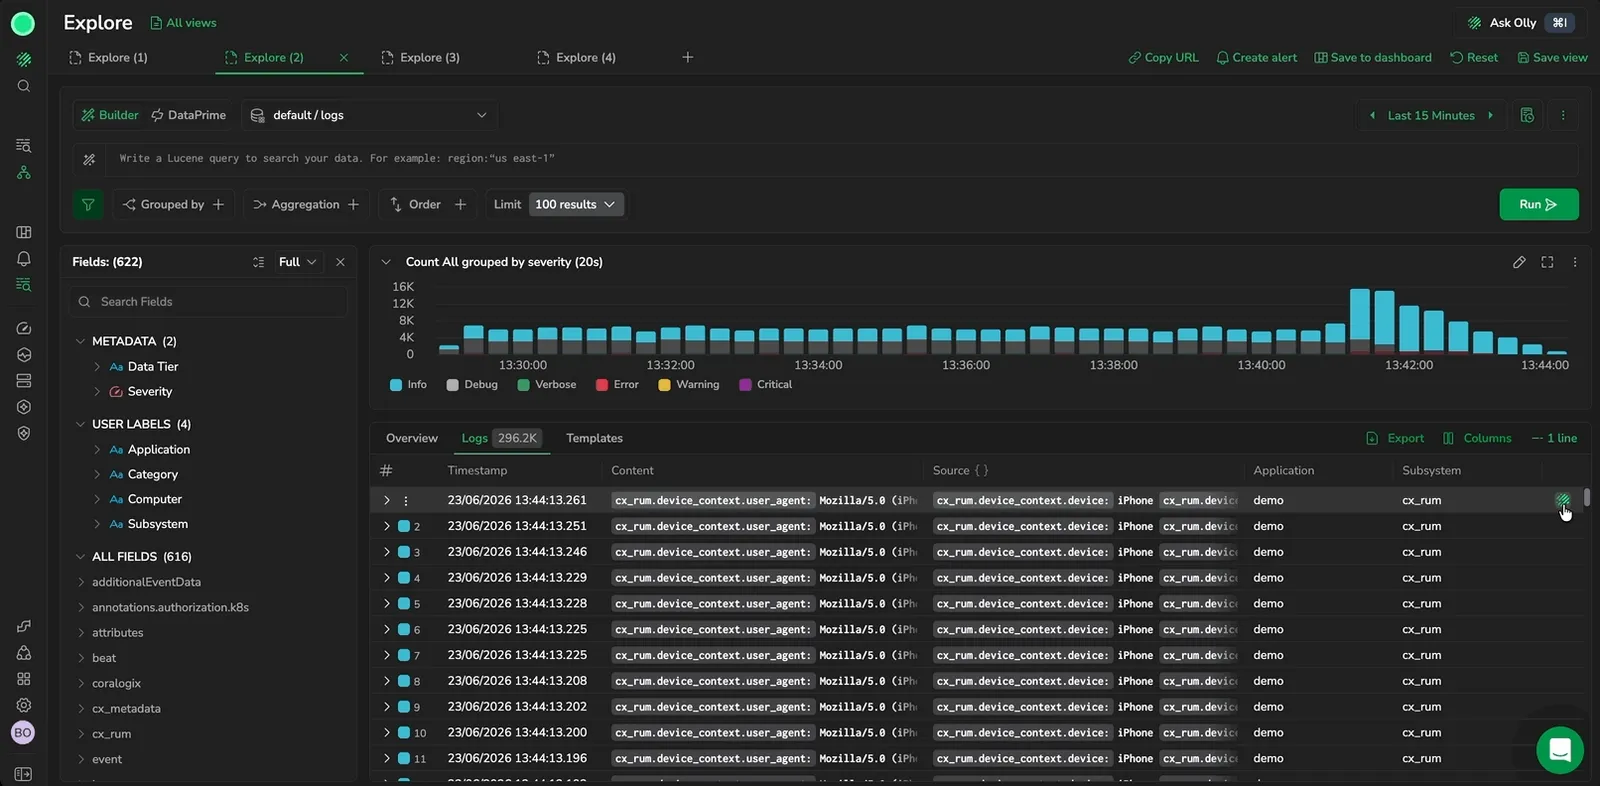The width and height of the screenshot is (1600, 786).
Task: Collapse the USER LABELS section
Action: coord(80,424)
